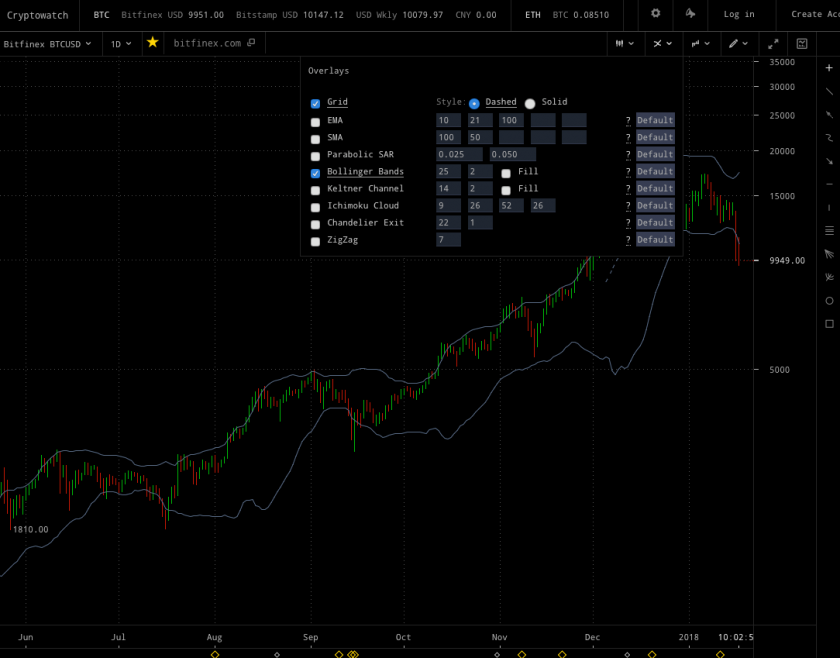Click the yellow favorite star icon

[x=152, y=43]
